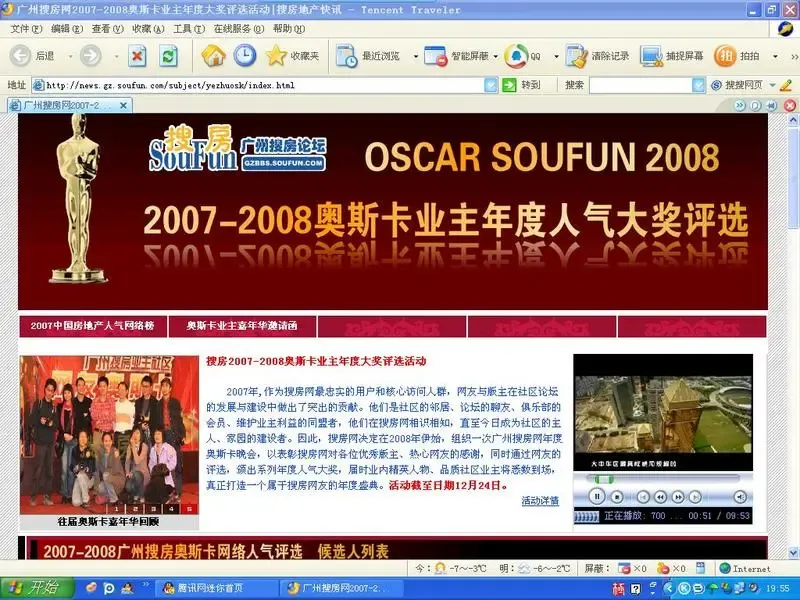Refresh the page with green arrows icon
Screen dimensions: 800x600
coord(168,56)
